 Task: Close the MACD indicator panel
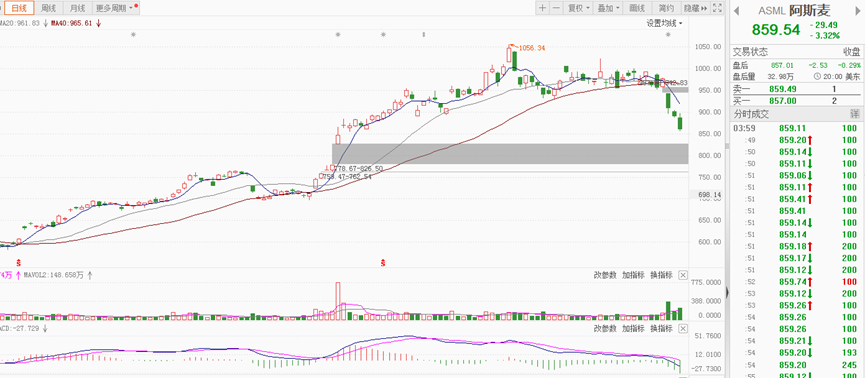683,328
